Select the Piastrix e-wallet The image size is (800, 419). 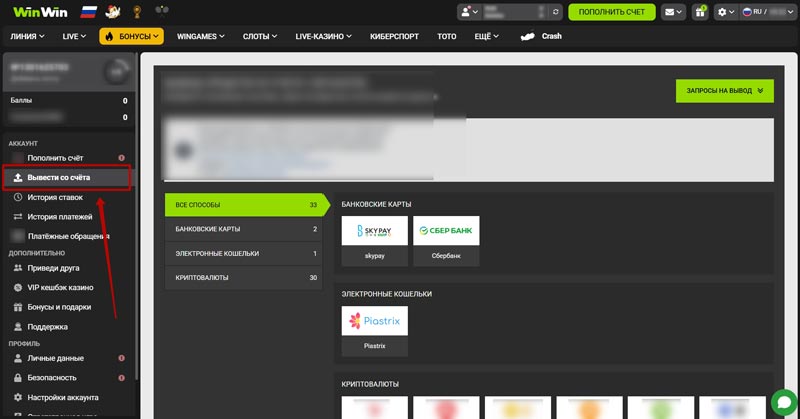pyautogui.click(x=374, y=330)
